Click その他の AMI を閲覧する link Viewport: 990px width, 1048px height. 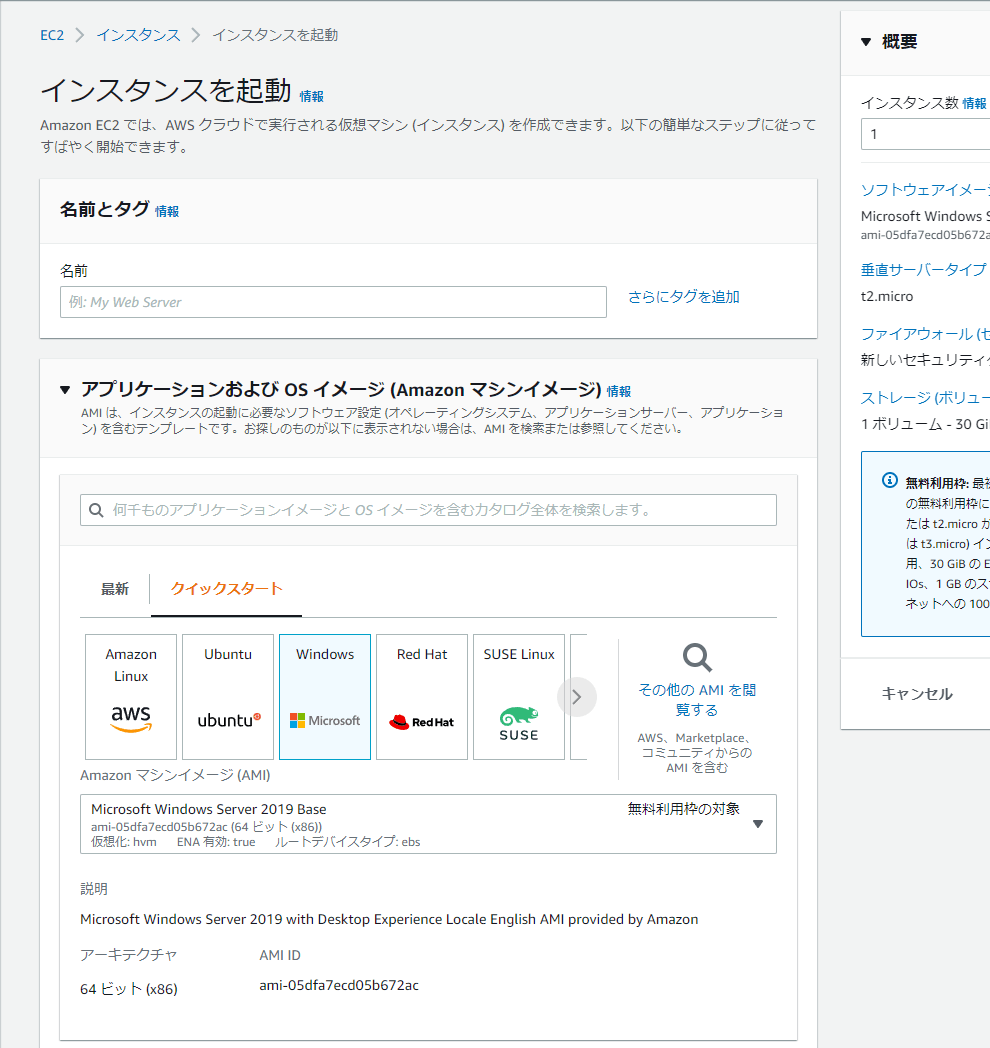(697, 700)
